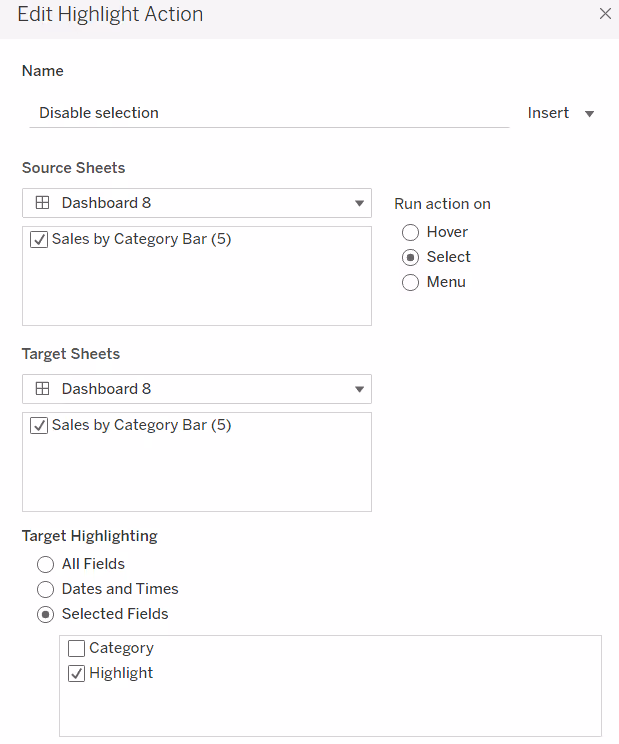Select All Fields for target highlighting

pyautogui.click(x=45, y=564)
